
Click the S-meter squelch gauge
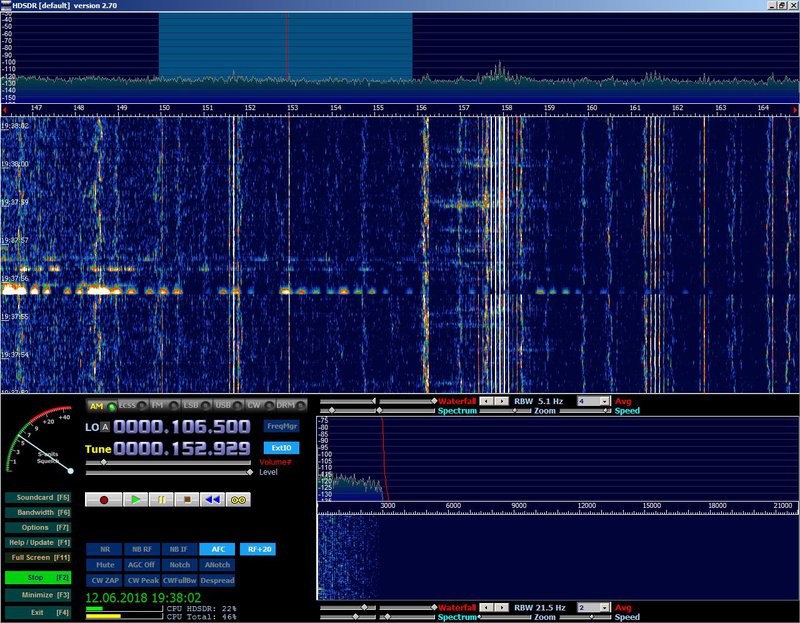point(42,440)
